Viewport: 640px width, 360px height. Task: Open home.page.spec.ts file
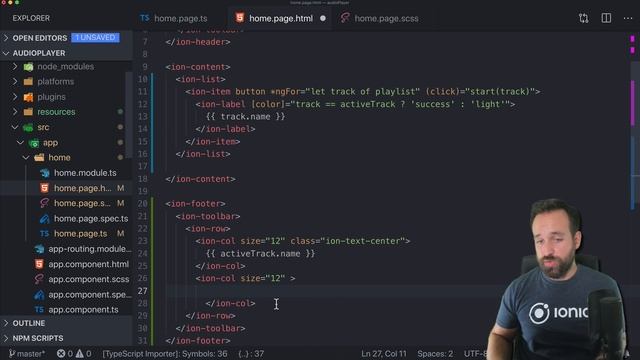[91, 218]
